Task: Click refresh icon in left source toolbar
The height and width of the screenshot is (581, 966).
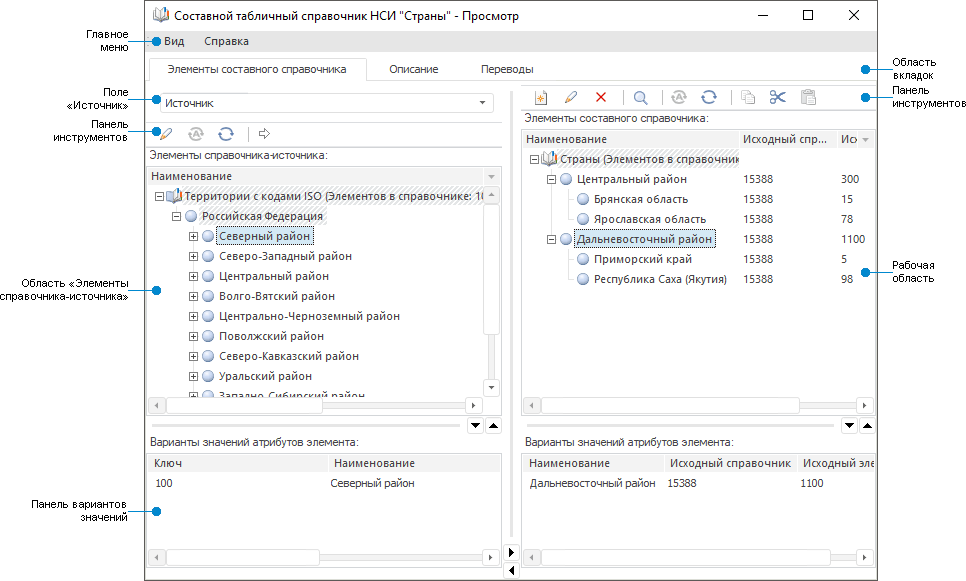Action: (226, 133)
